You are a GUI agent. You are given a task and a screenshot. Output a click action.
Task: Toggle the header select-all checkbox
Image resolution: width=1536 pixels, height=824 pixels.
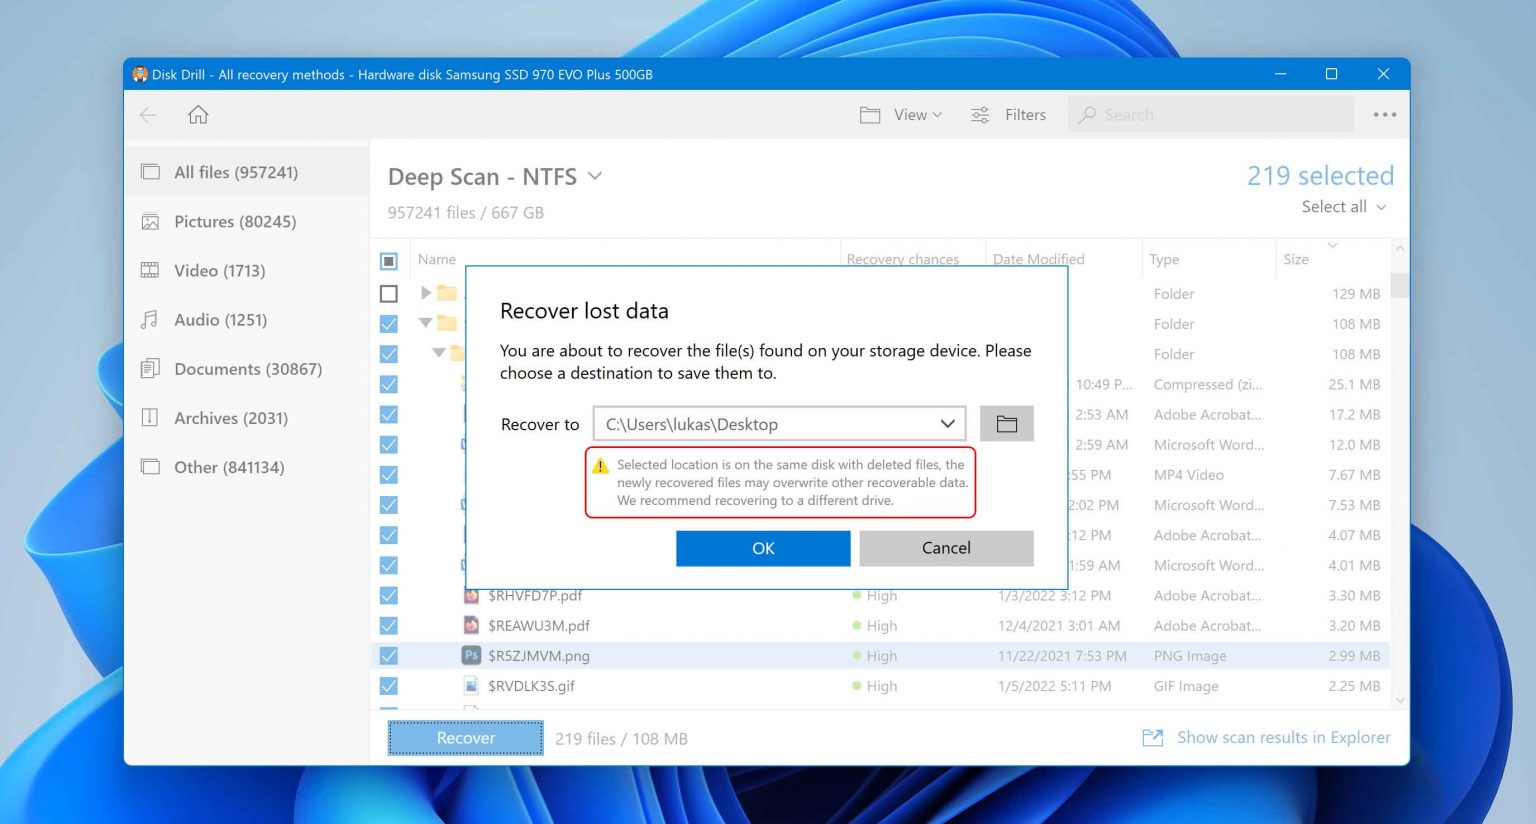pyautogui.click(x=389, y=261)
